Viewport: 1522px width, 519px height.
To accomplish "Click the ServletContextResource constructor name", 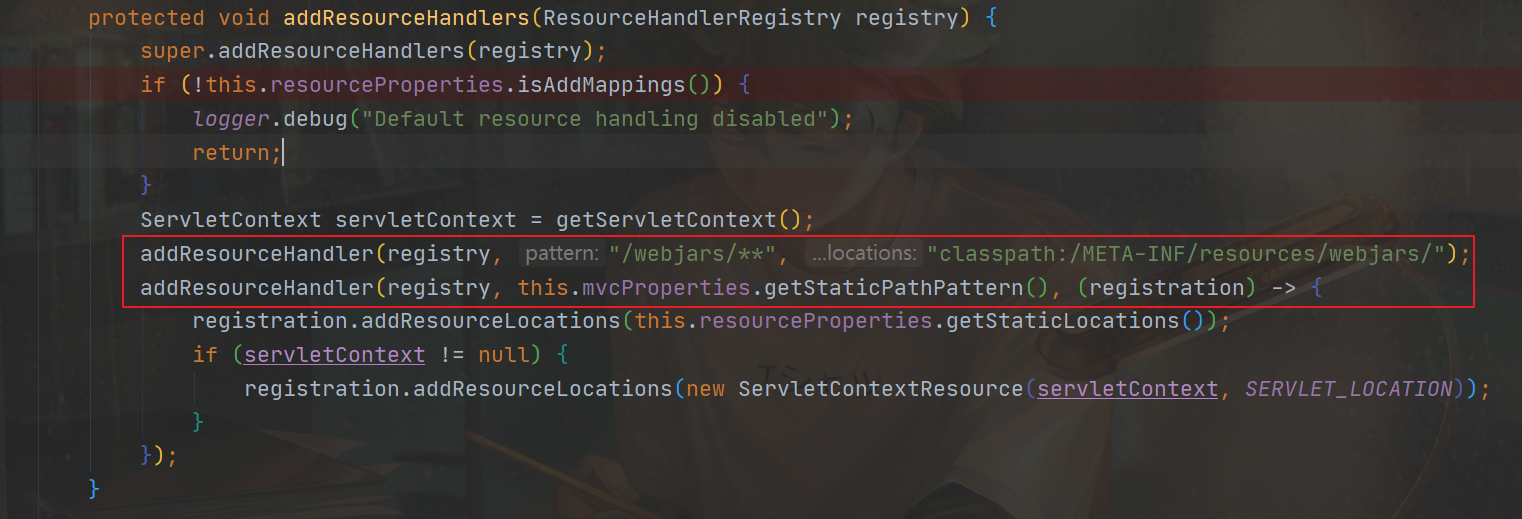I will point(881,389).
